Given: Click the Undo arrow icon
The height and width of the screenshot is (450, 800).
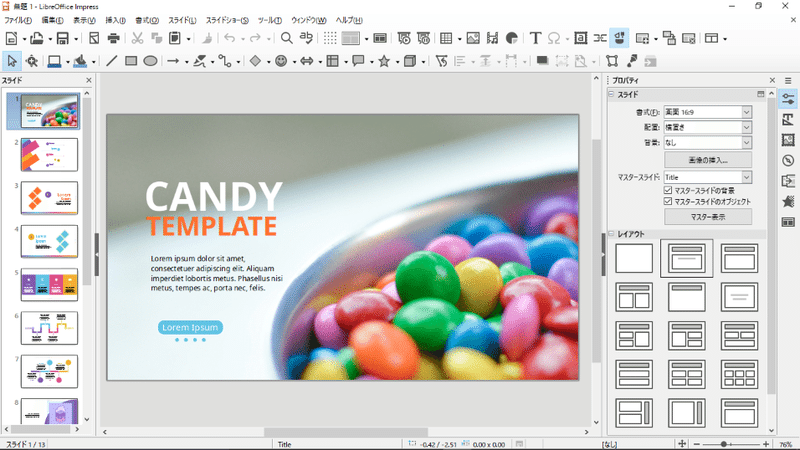Looking at the screenshot, I should coord(230,38).
